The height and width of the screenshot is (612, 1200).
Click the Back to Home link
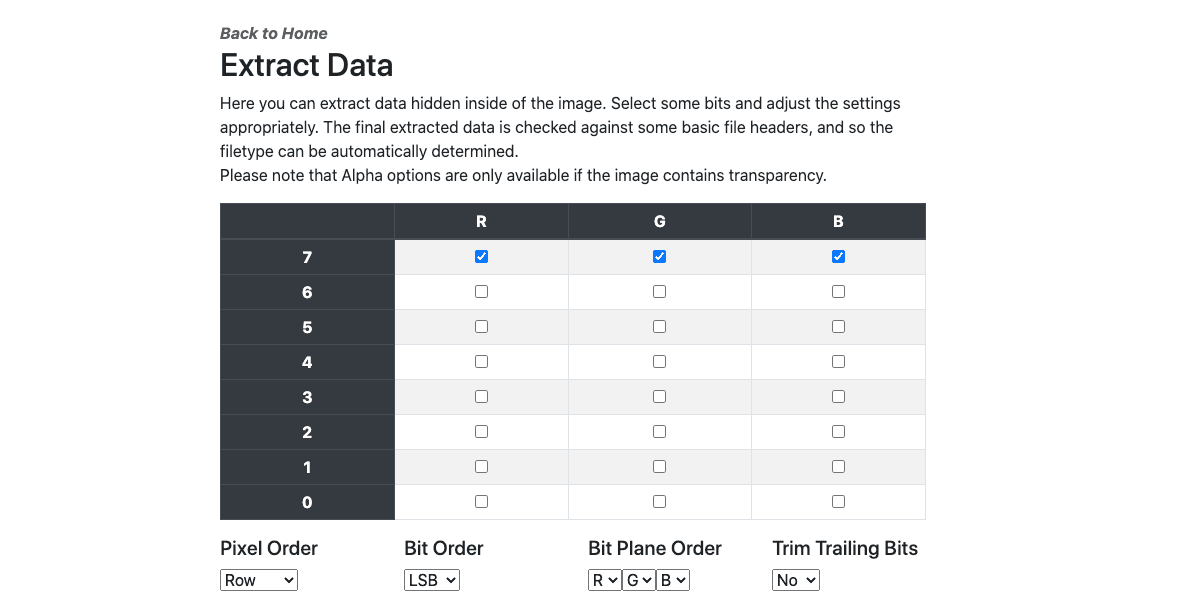[x=273, y=33]
